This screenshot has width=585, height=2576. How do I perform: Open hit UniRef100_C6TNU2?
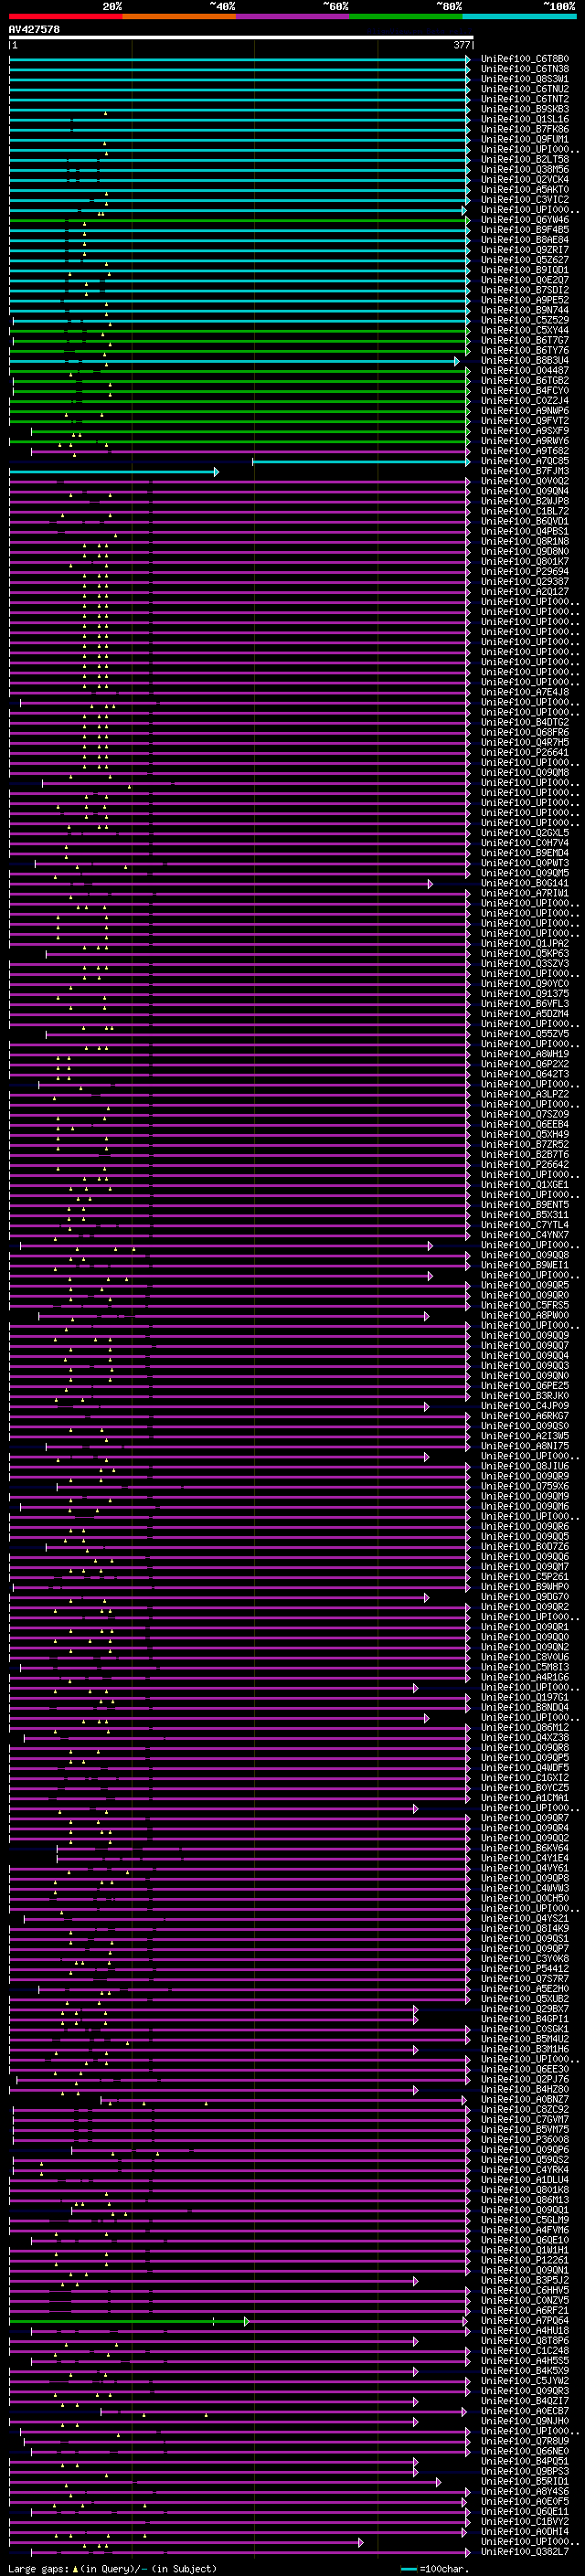click(x=525, y=89)
